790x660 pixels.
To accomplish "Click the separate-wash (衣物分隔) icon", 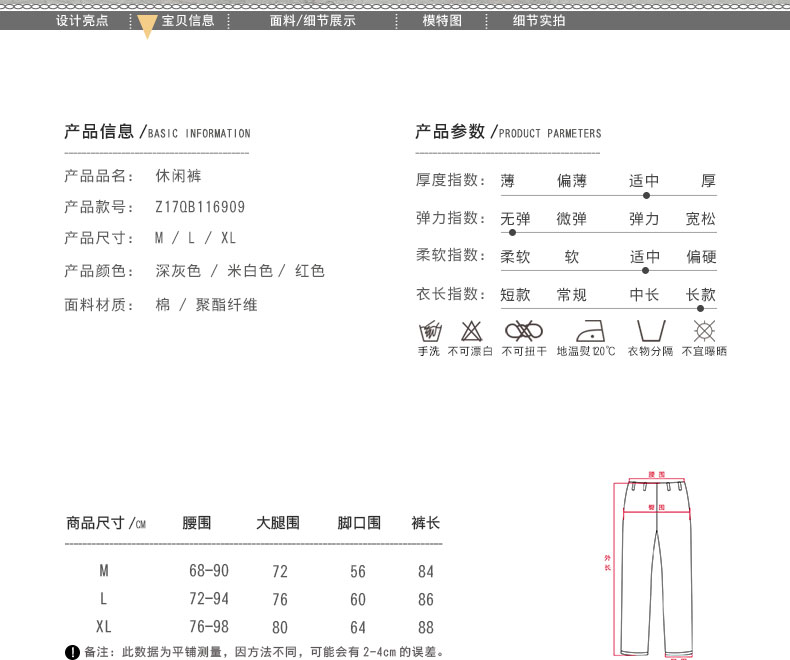I will pos(651,331).
